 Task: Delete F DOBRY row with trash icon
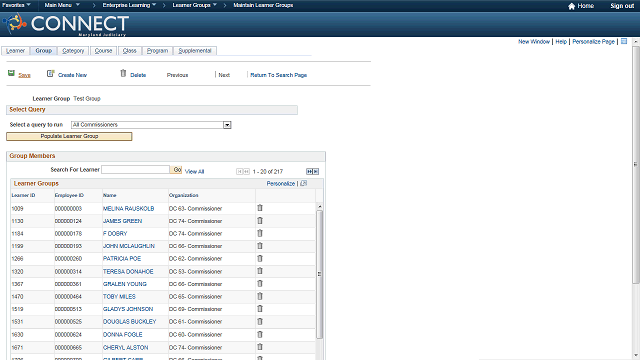coord(260,233)
